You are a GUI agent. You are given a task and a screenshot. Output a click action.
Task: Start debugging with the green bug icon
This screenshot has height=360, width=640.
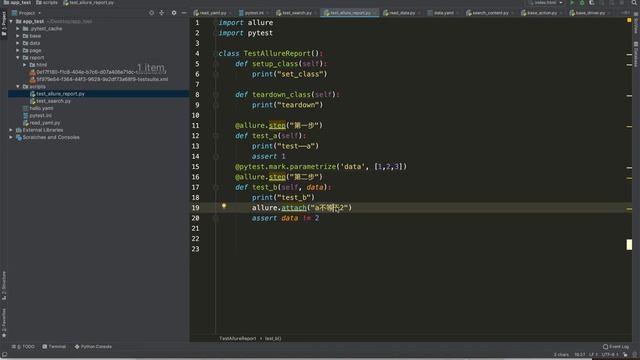pyautogui.click(x=582, y=3)
